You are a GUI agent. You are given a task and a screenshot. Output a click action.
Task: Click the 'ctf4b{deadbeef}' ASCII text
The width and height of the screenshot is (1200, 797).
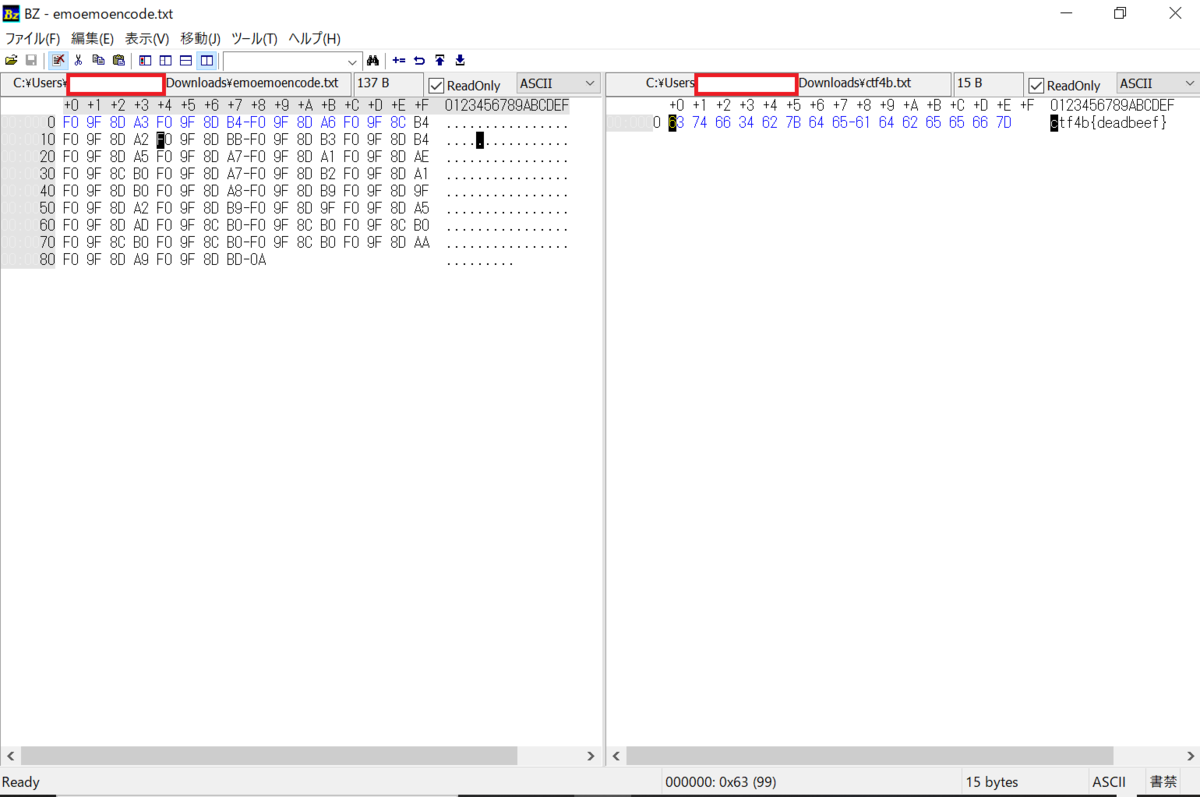1109,123
